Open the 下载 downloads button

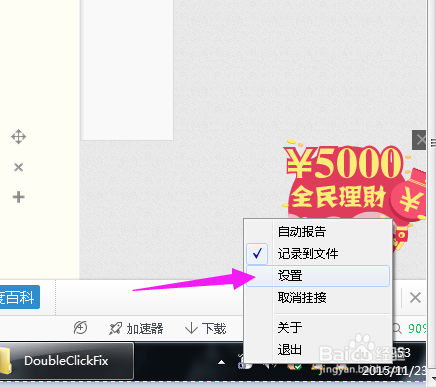pos(206,329)
